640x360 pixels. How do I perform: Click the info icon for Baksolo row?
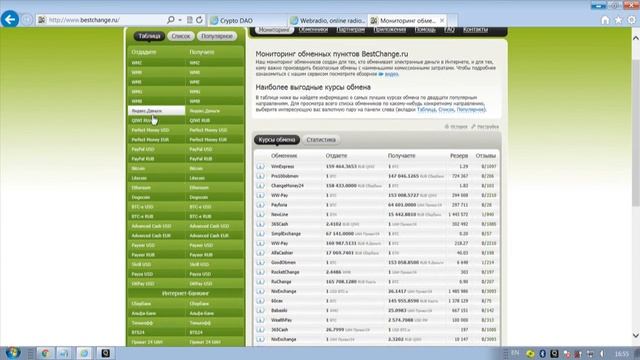(x=260, y=311)
